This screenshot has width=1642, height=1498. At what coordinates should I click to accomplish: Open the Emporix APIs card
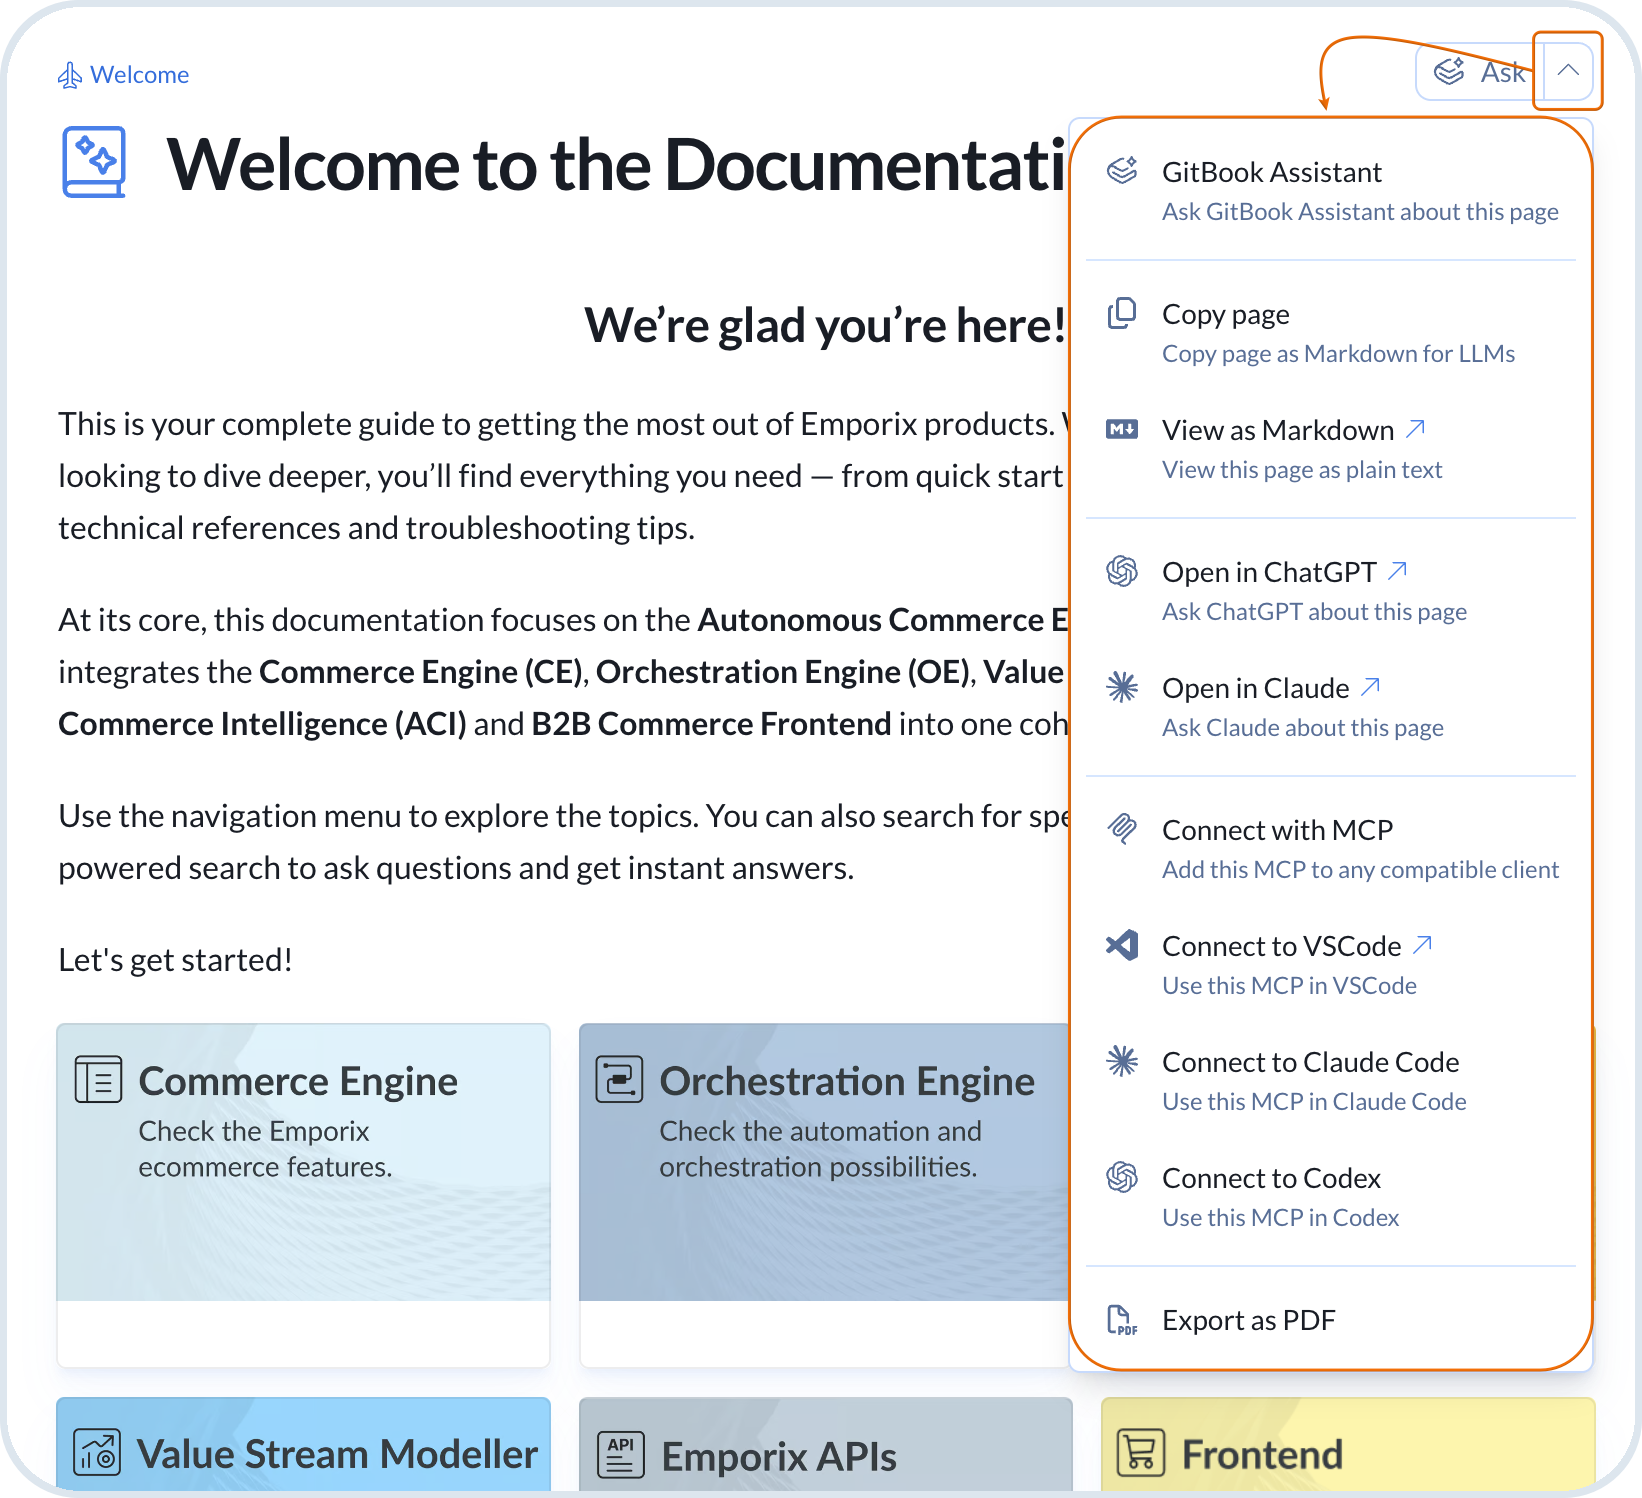click(x=826, y=1445)
